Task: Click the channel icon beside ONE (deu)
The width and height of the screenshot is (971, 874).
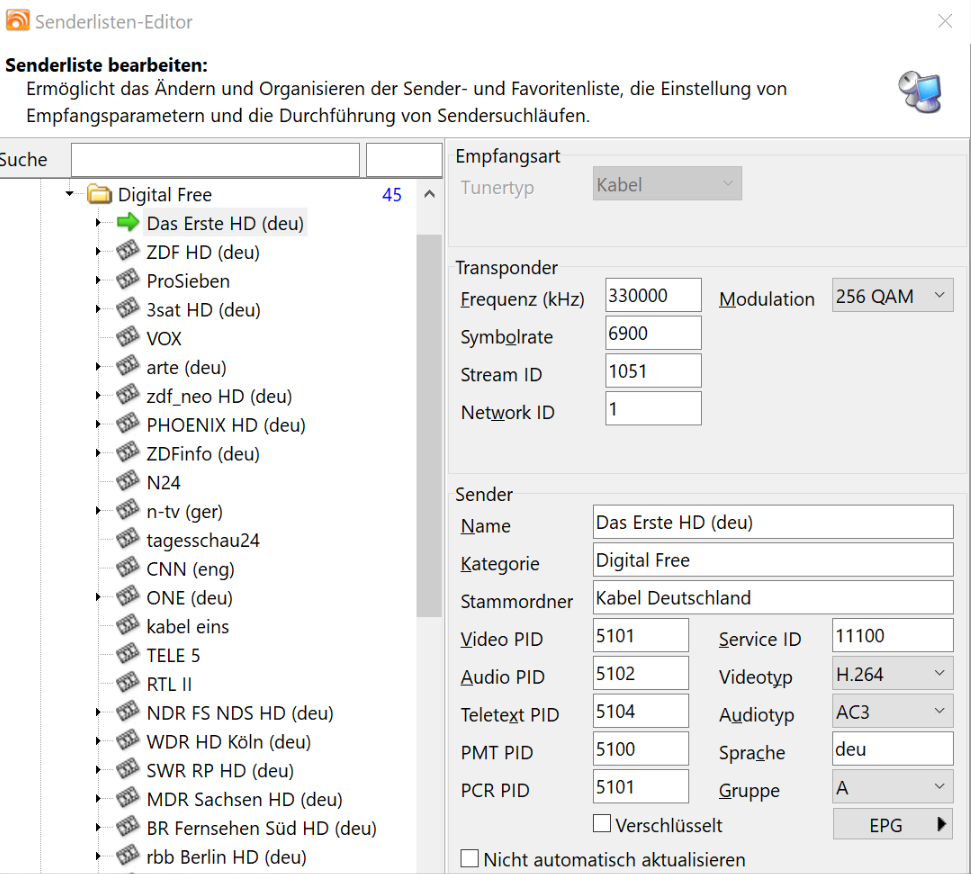Action: click(128, 597)
